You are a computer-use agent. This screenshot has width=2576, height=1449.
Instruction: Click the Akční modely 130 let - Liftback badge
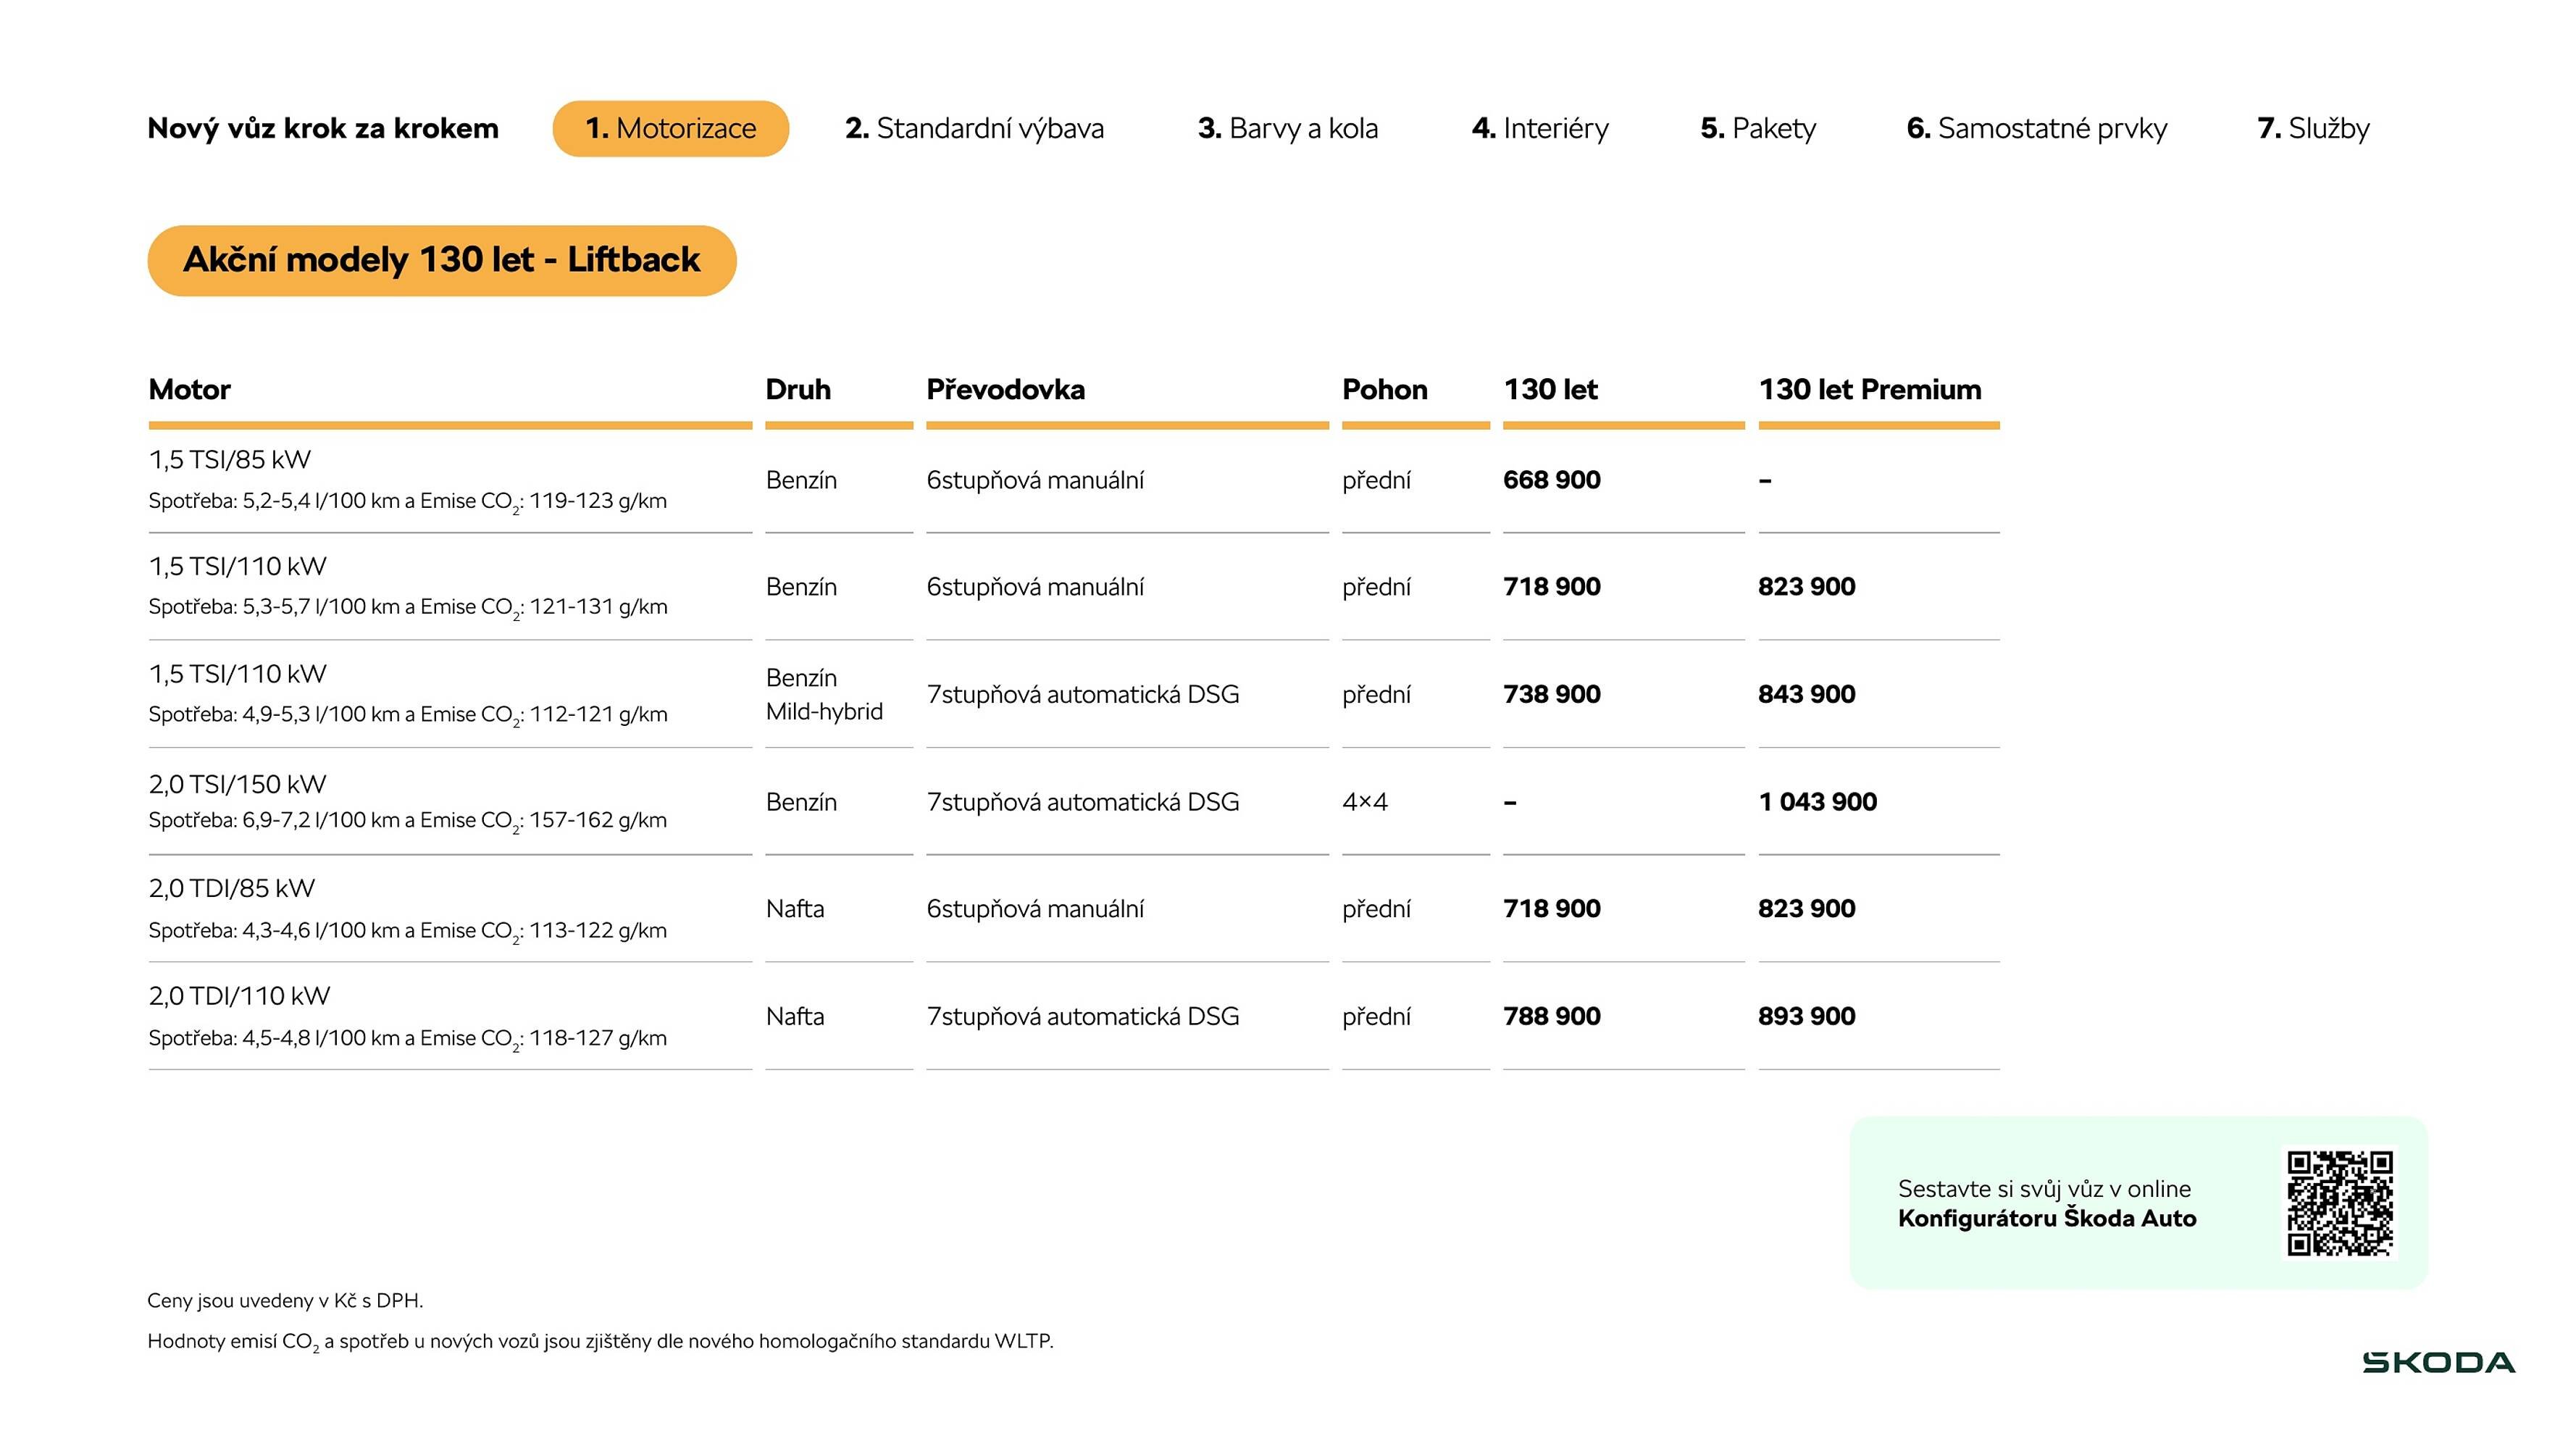point(441,260)
